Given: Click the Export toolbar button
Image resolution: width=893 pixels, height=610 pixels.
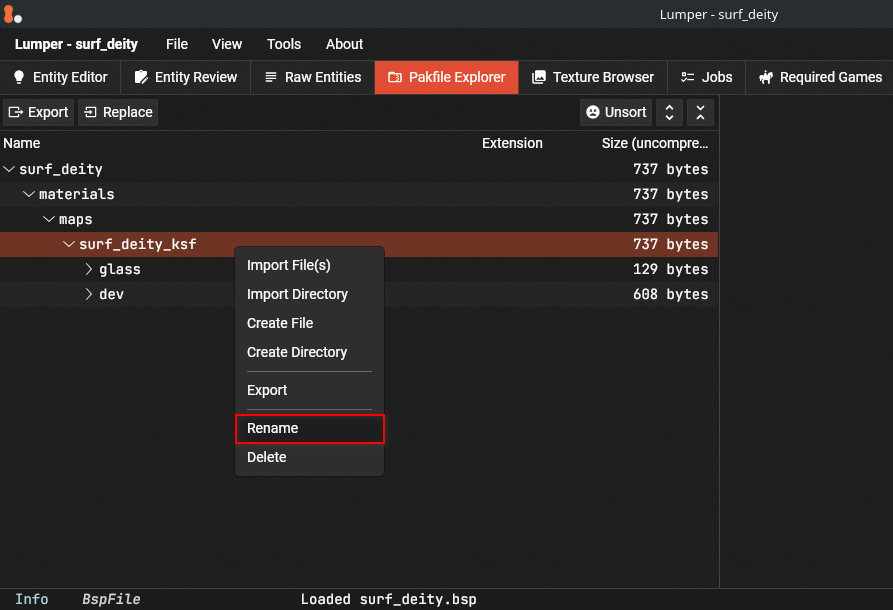Looking at the screenshot, I should click(38, 112).
